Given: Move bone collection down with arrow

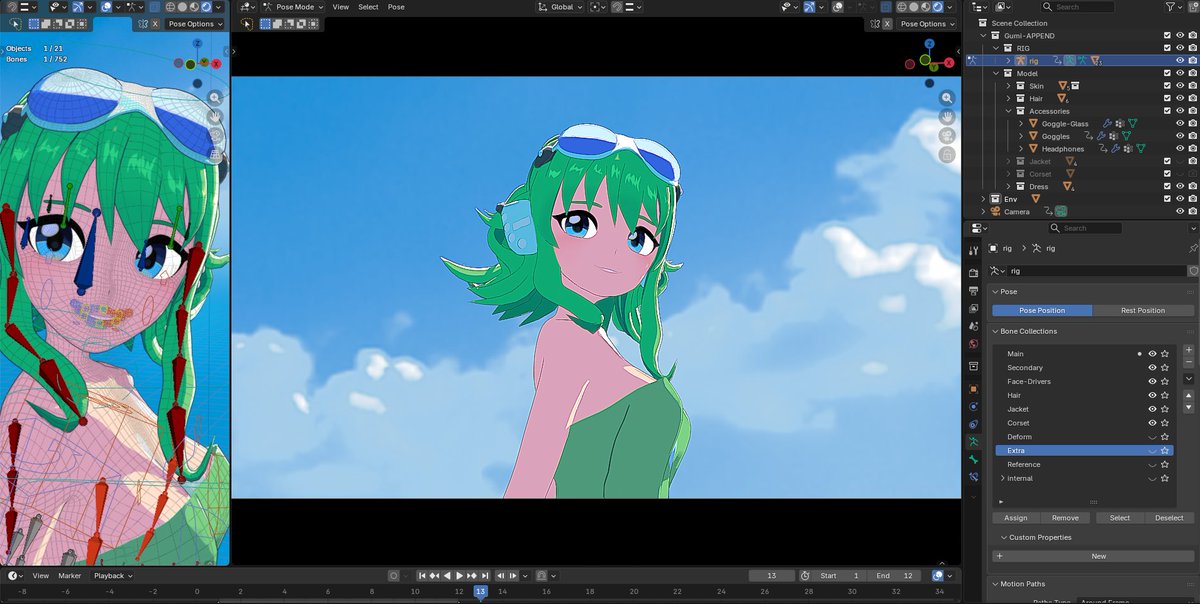Looking at the screenshot, I should point(1188,407).
